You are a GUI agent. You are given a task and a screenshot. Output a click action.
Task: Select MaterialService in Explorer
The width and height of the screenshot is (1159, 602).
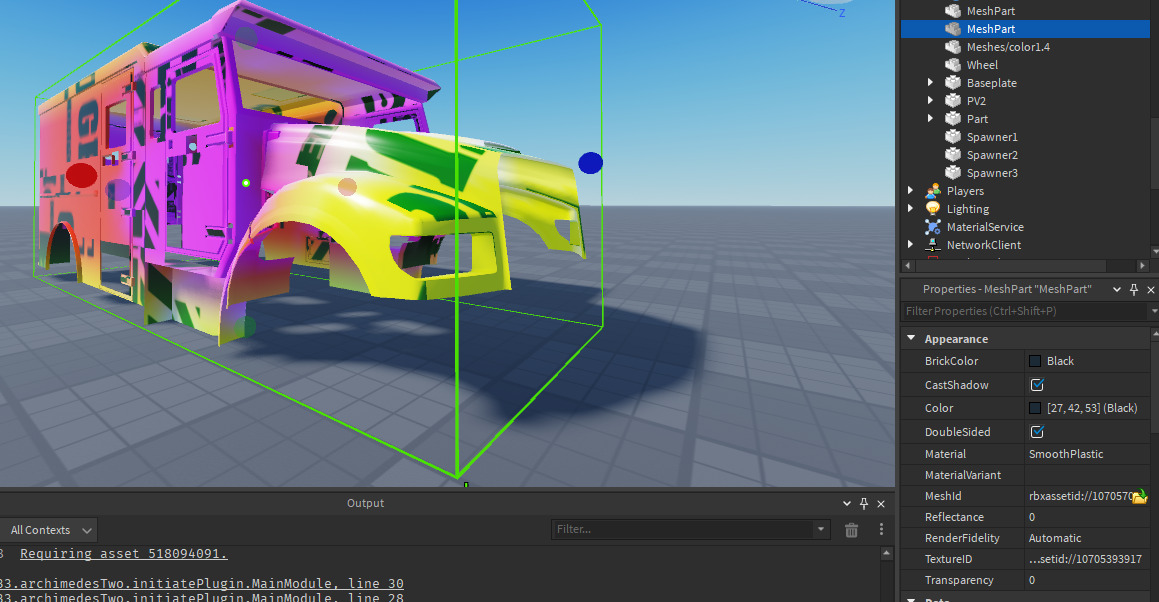[x=985, y=227]
